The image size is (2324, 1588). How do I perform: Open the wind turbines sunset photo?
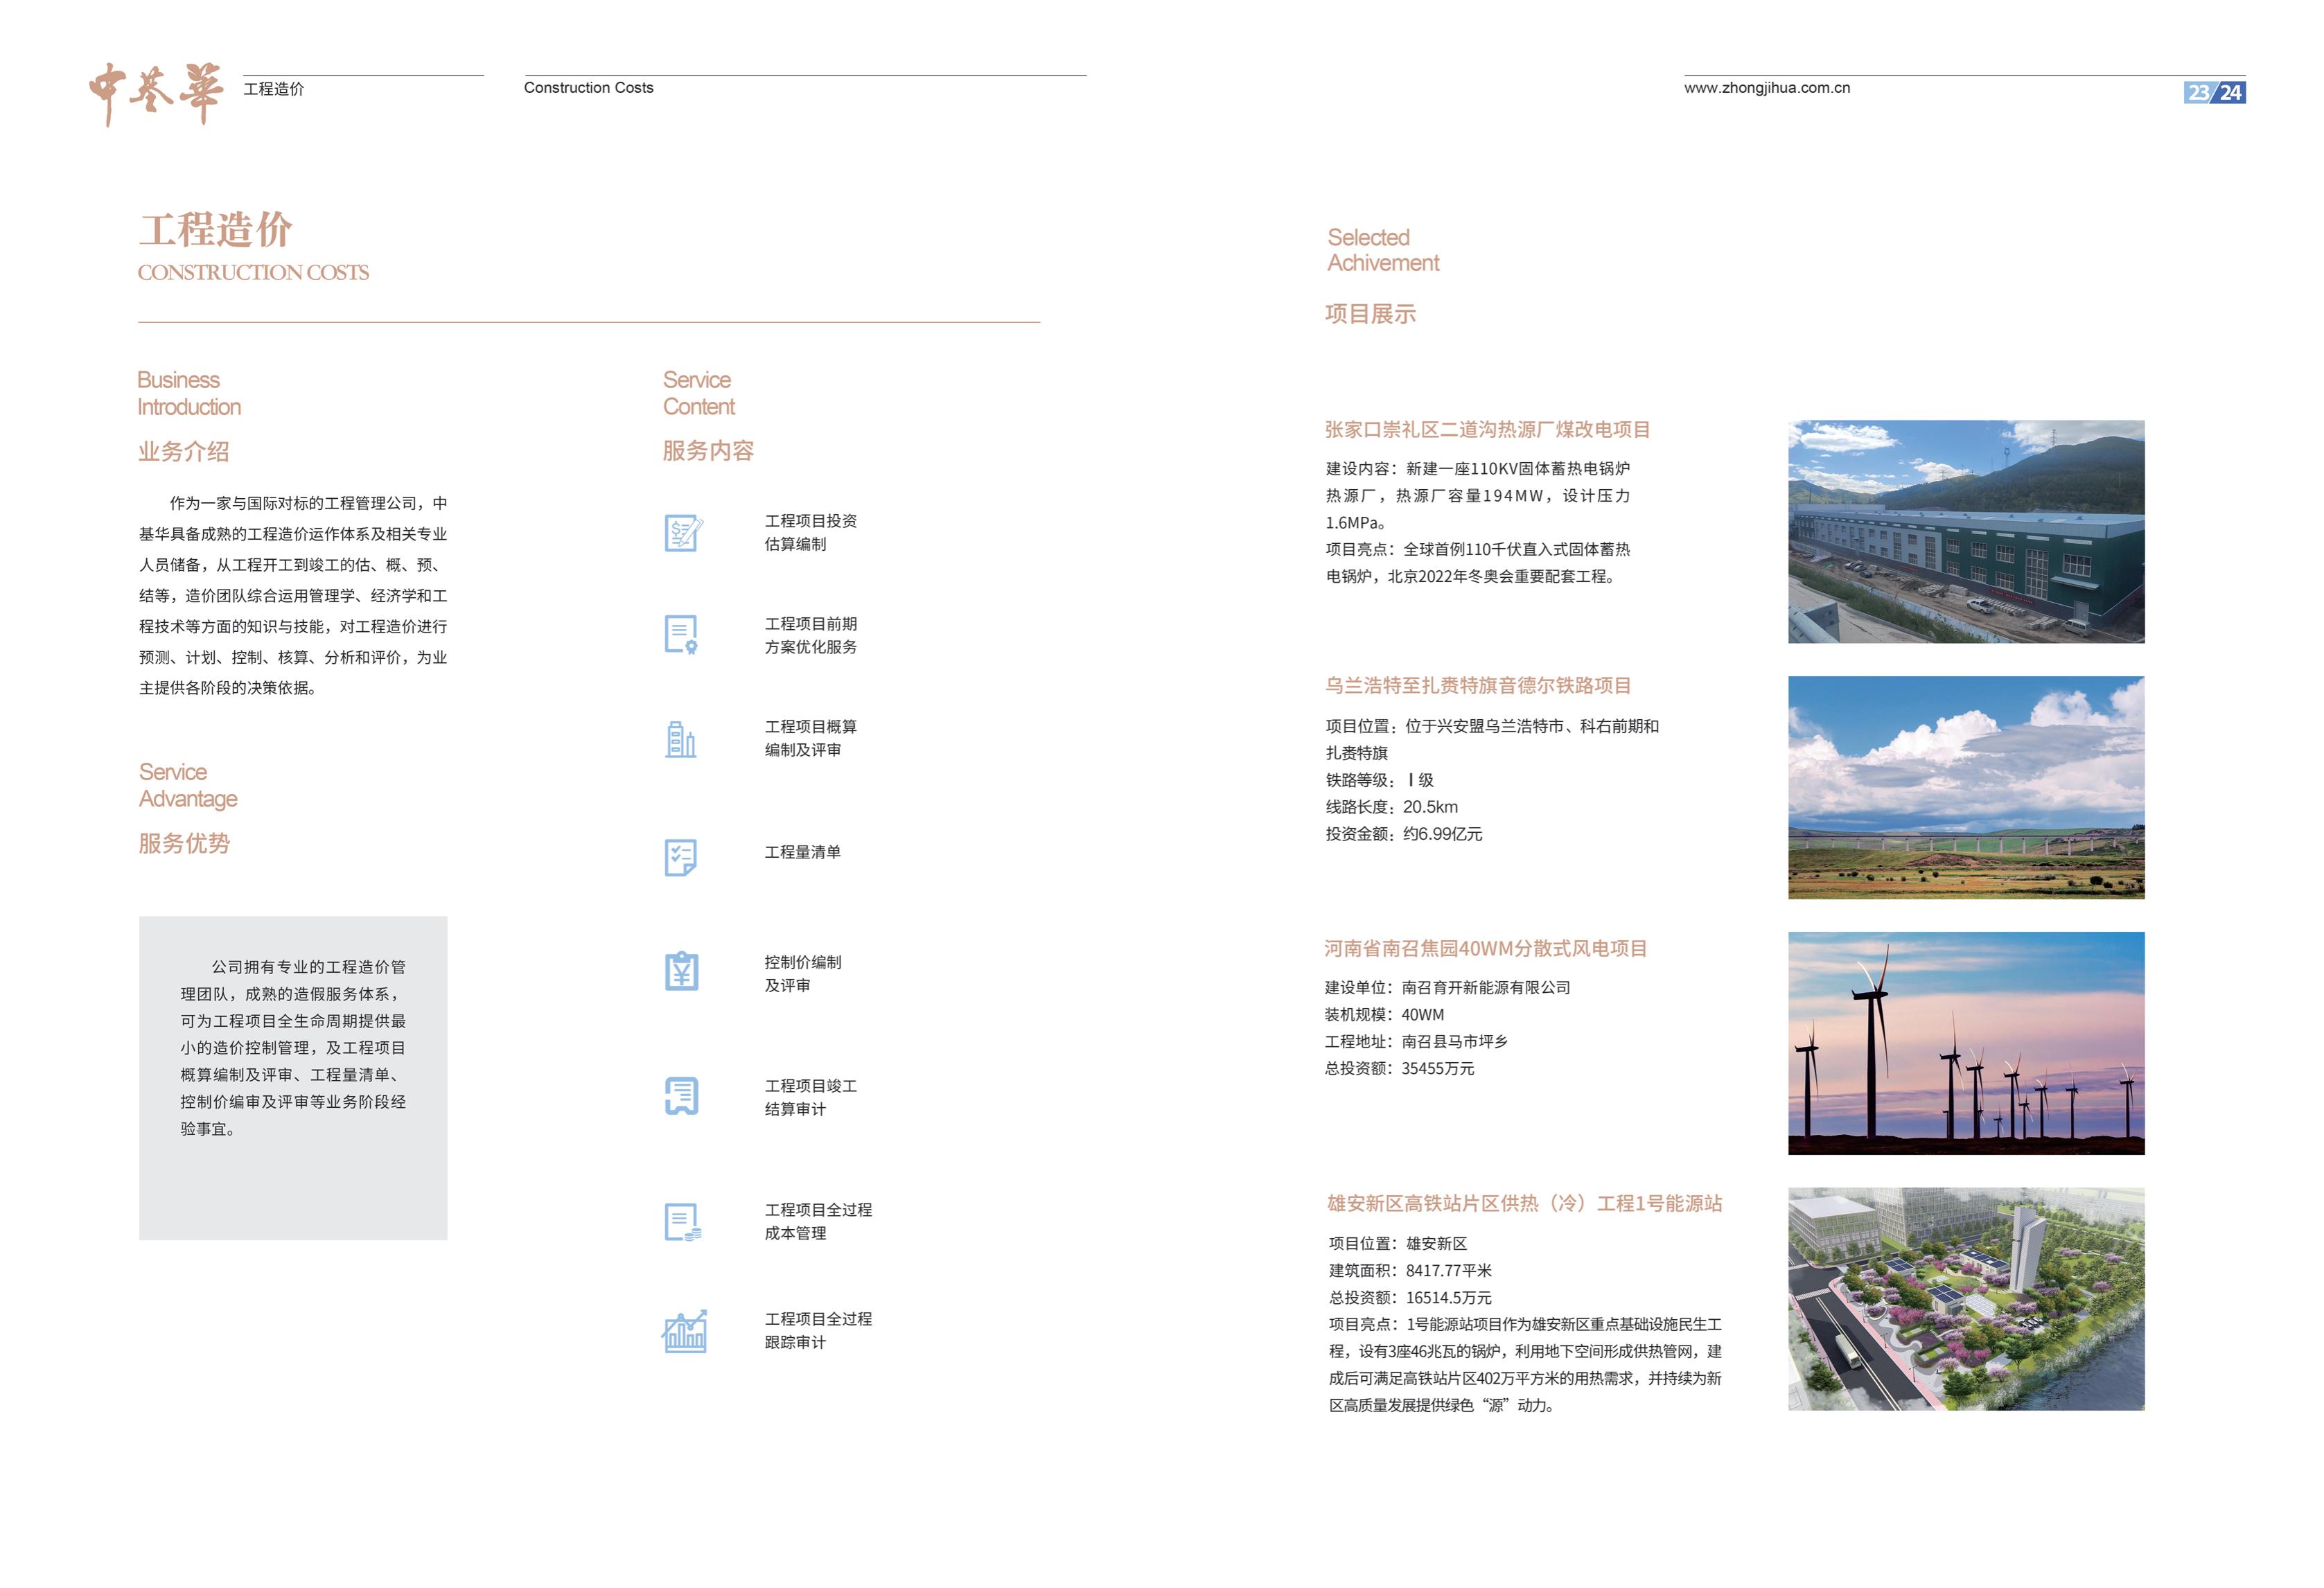click(x=1966, y=1043)
